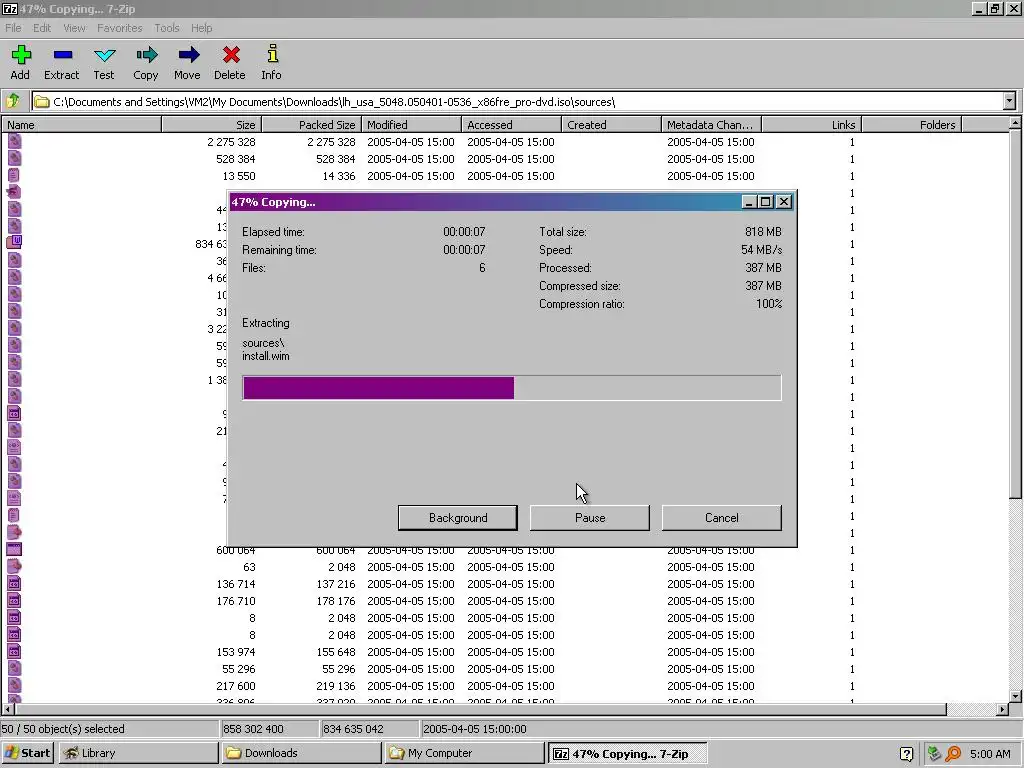Sort by Metadata Changed column header
Viewport: 1024px width, 768px height.
coord(711,125)
